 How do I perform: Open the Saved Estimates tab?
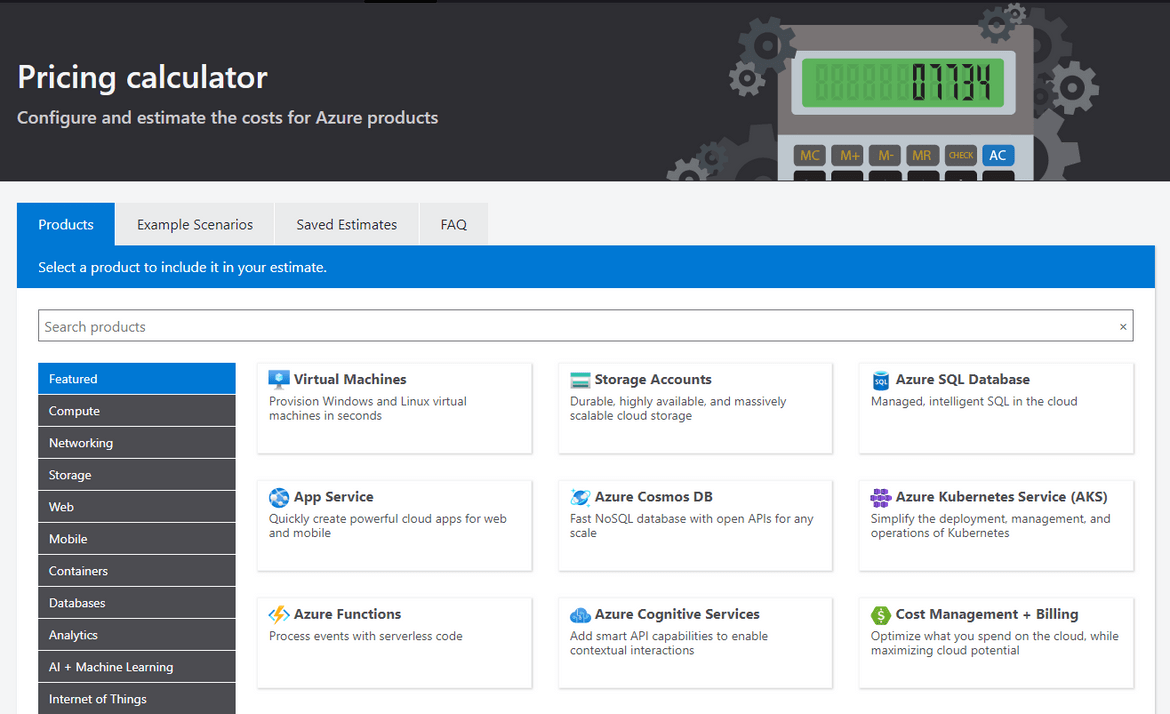[346, 225]
